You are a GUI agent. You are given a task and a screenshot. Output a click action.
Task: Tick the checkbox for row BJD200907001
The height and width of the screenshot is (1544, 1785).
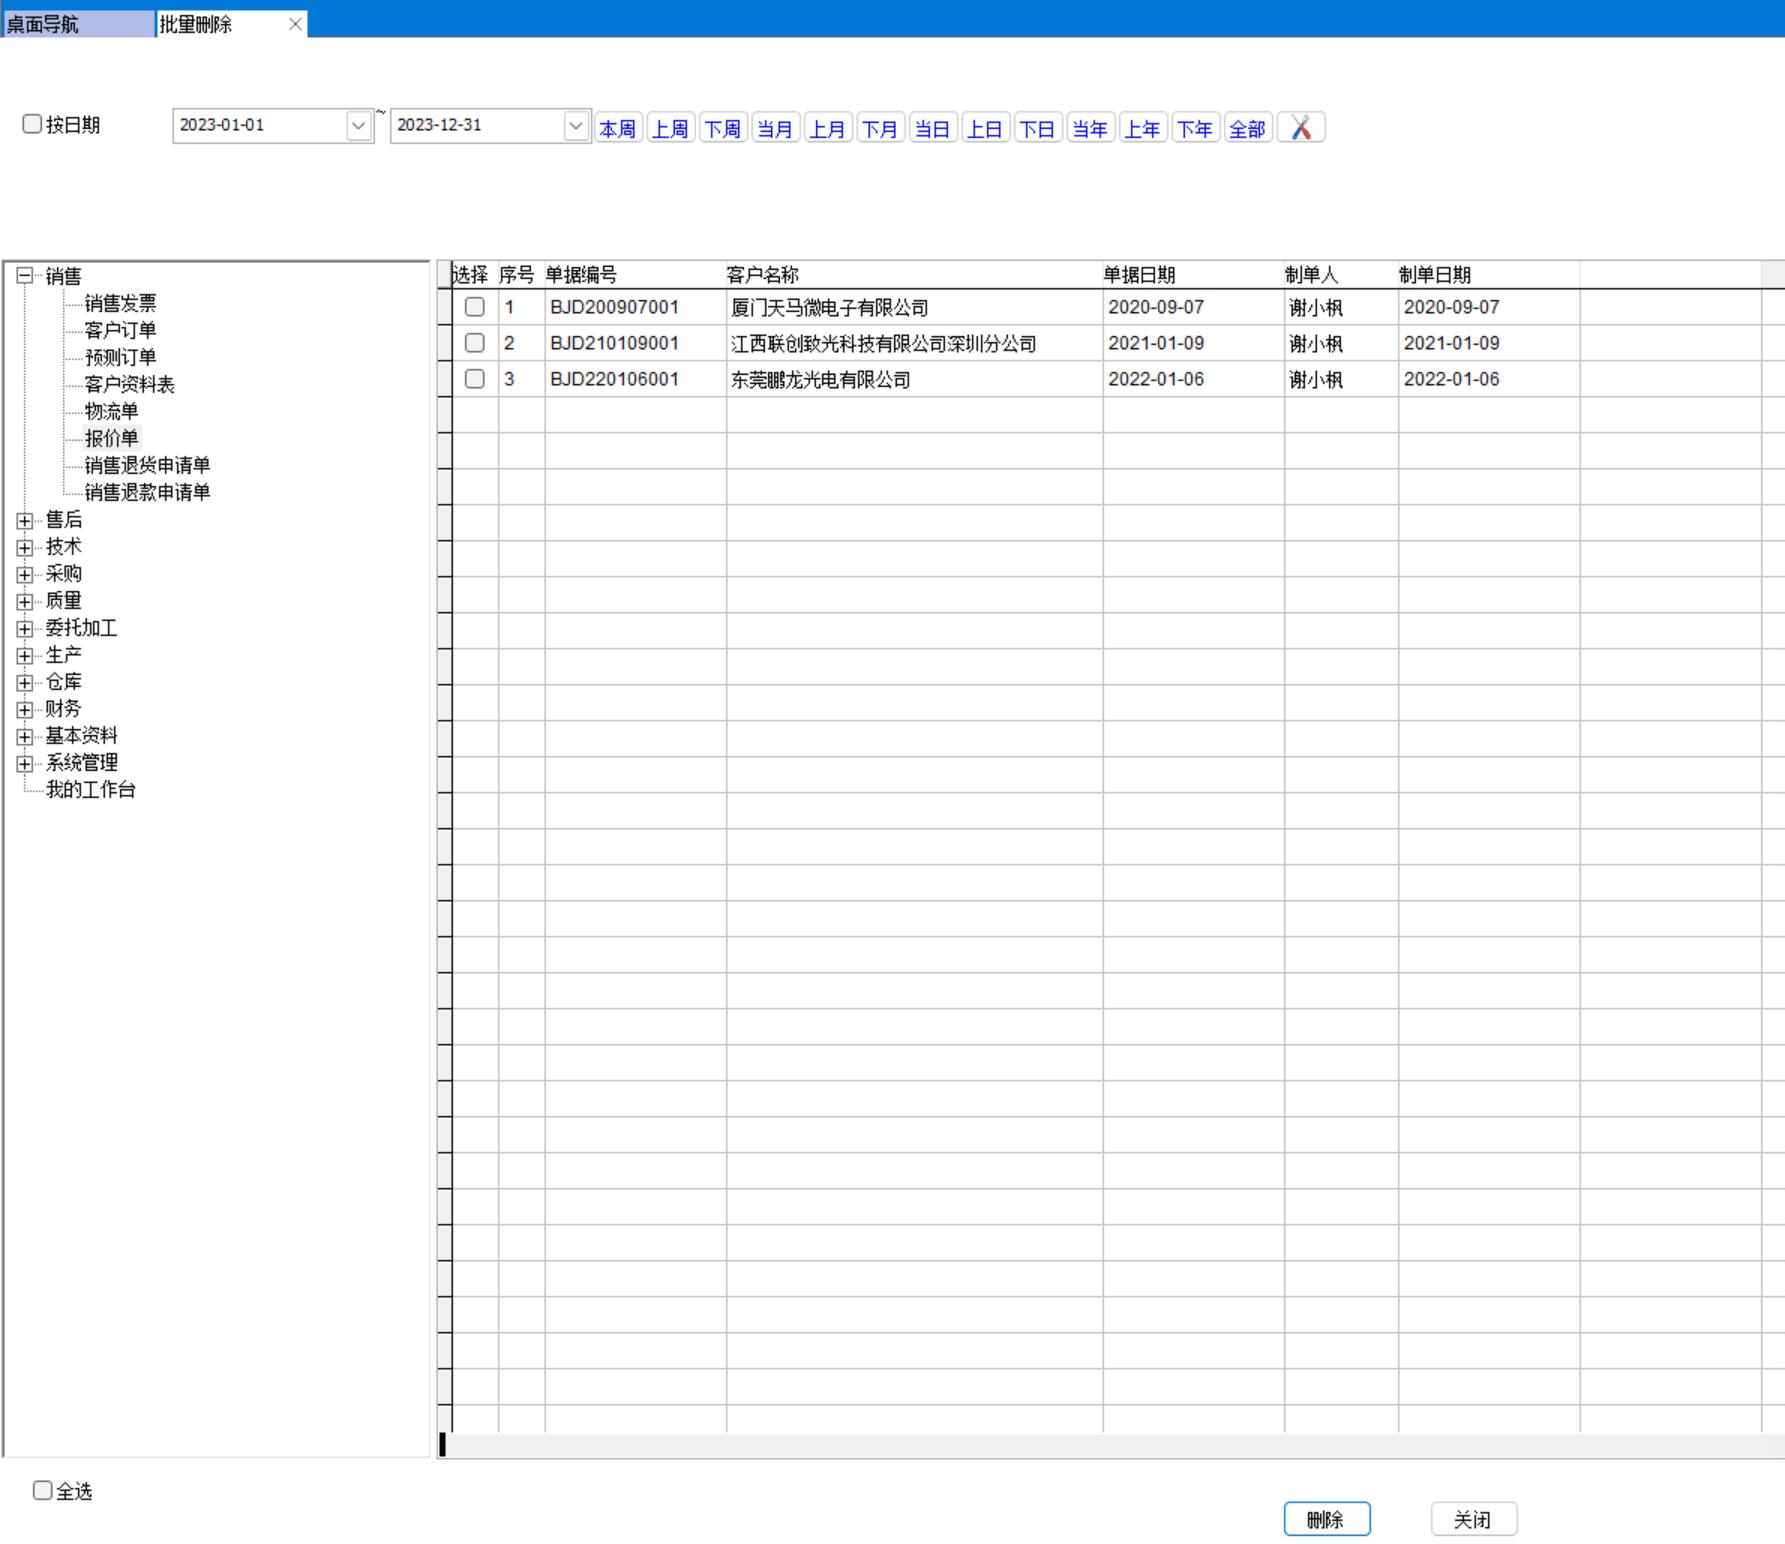475,307
